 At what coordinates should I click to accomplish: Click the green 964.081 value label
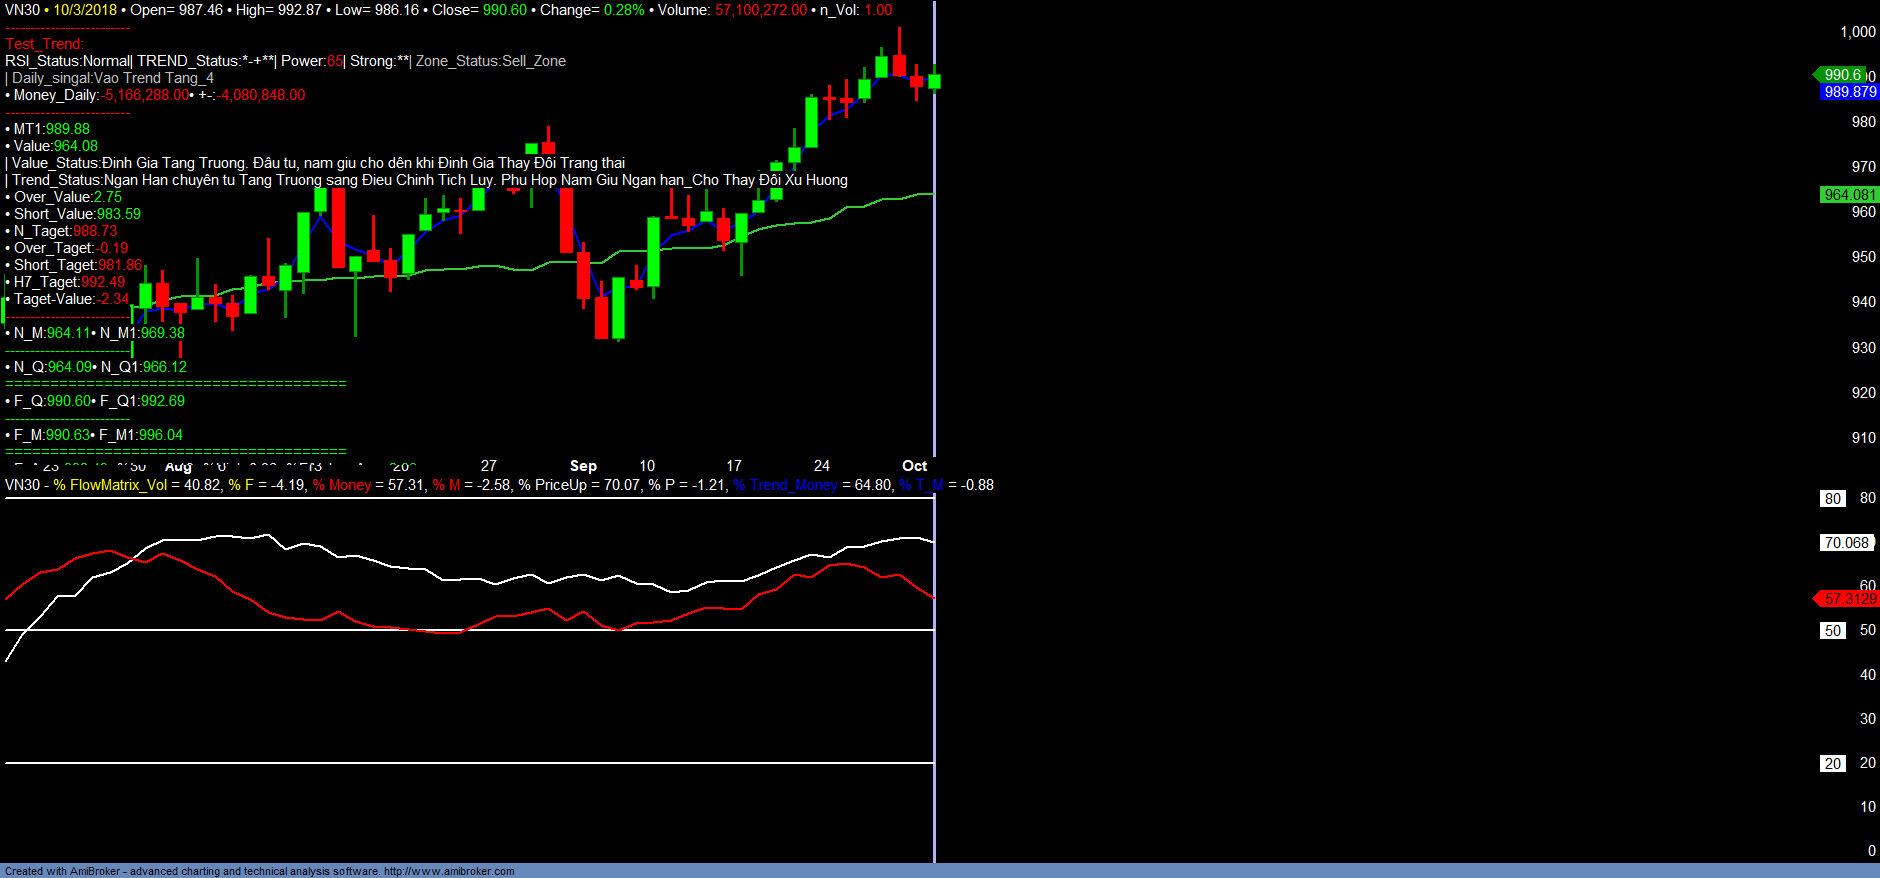1849,195
